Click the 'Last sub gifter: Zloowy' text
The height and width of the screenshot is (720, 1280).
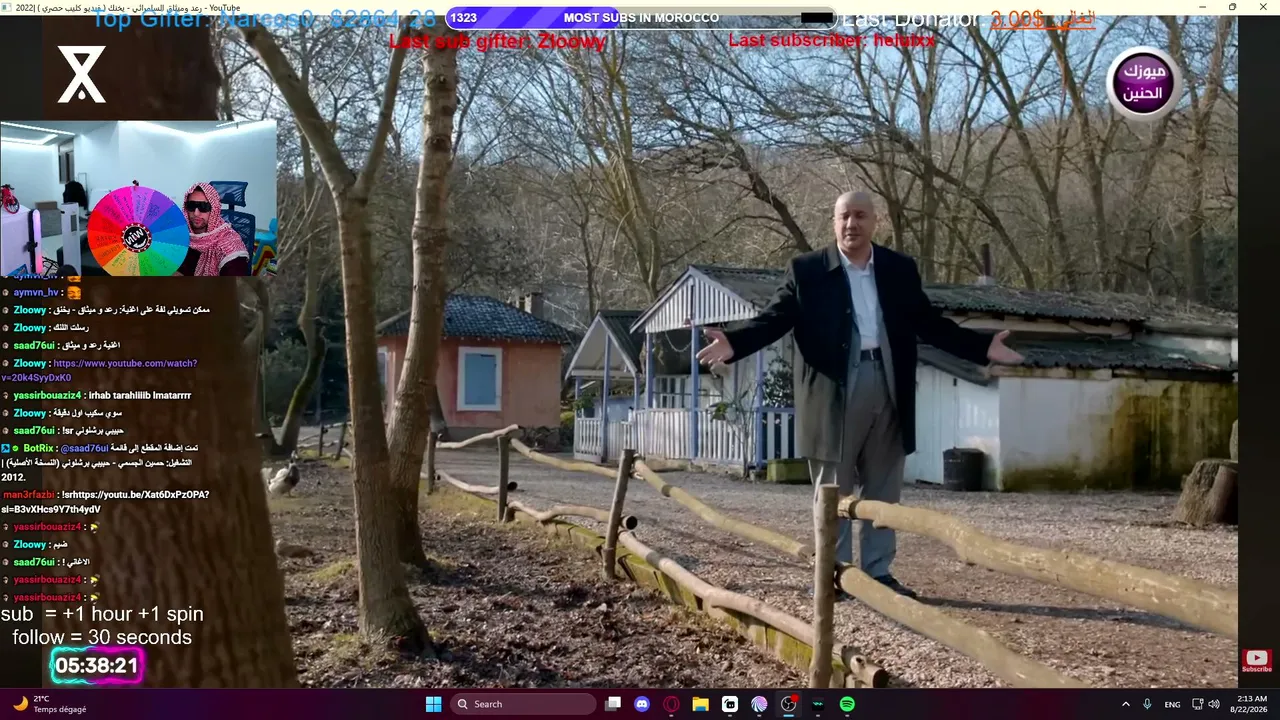coord(498,41)
